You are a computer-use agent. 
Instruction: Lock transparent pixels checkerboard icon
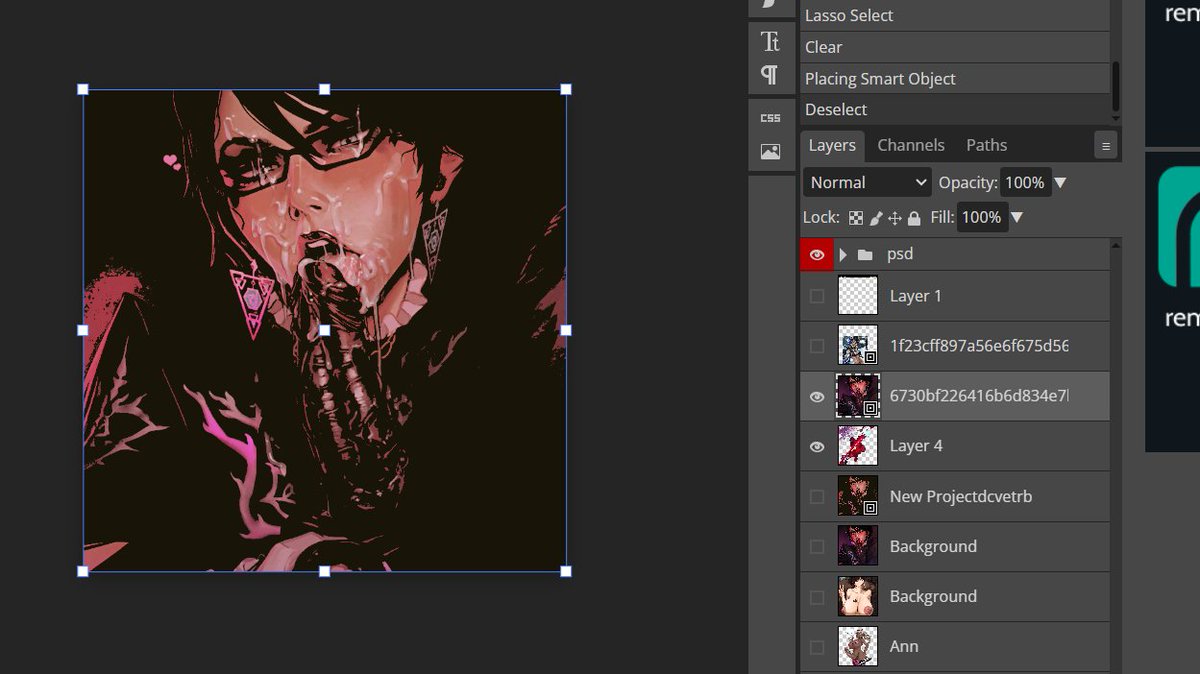pyautogui.click(x=856, y=218)
